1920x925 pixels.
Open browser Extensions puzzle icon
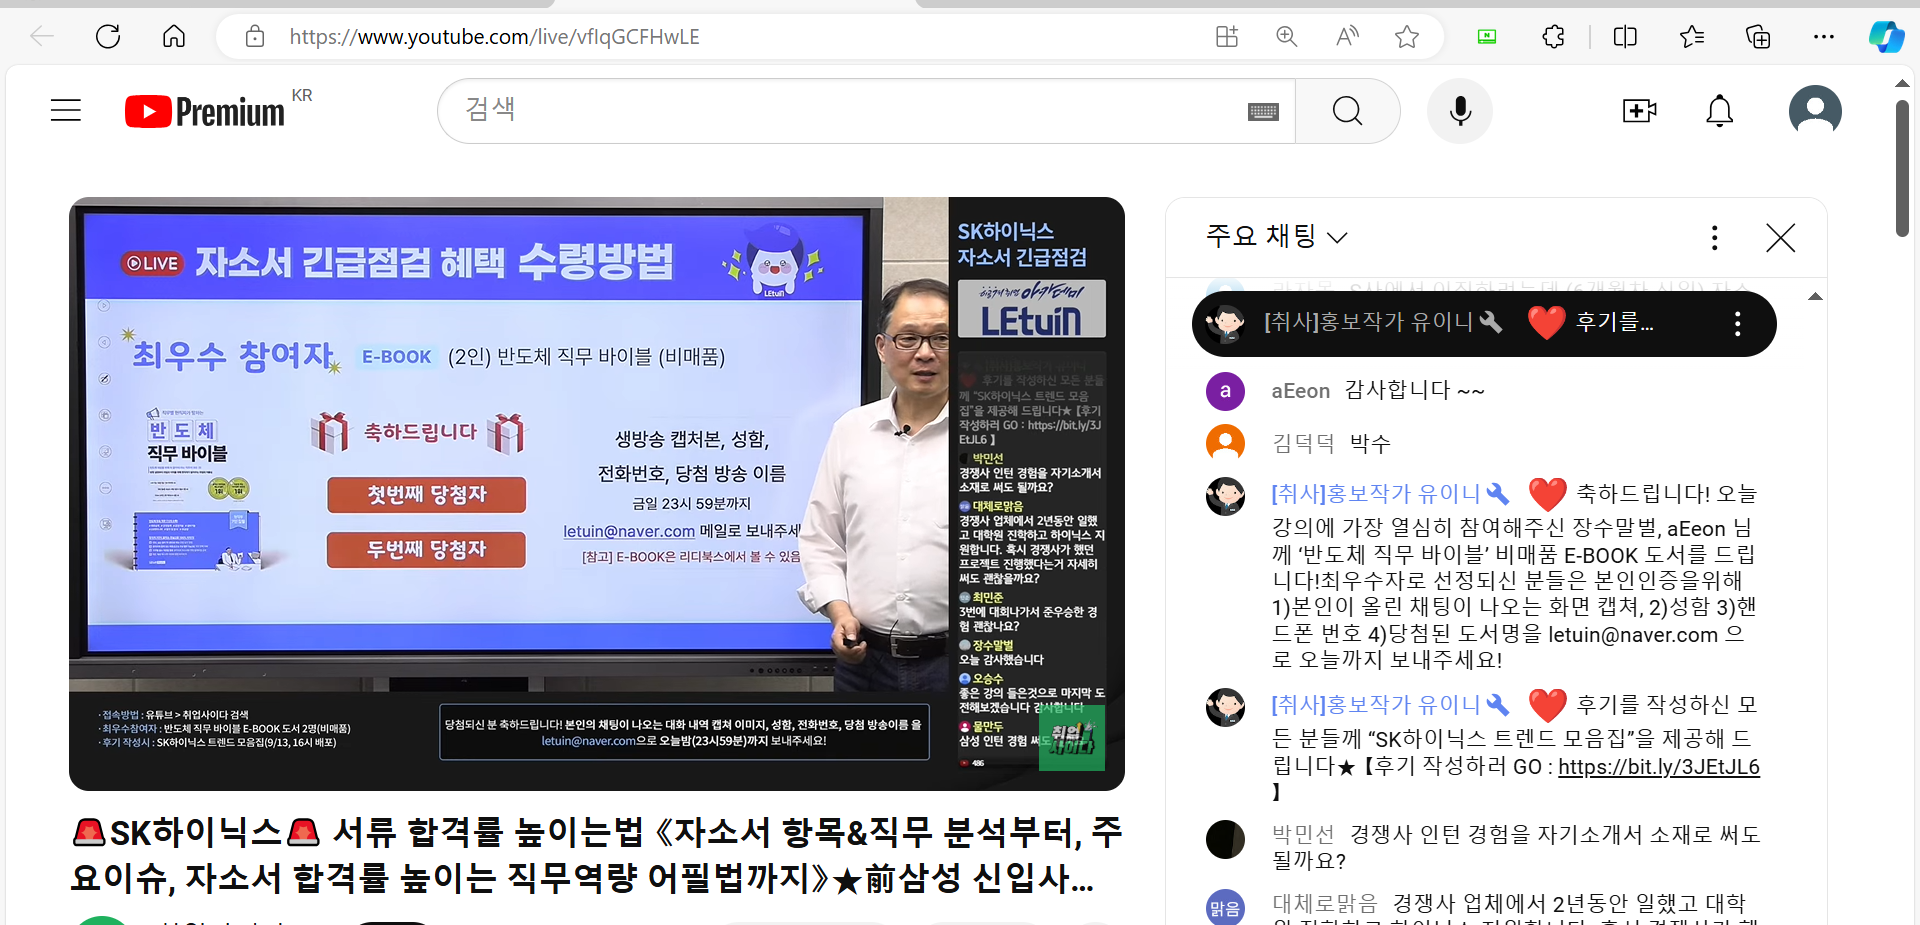(x=1553, y=37)
